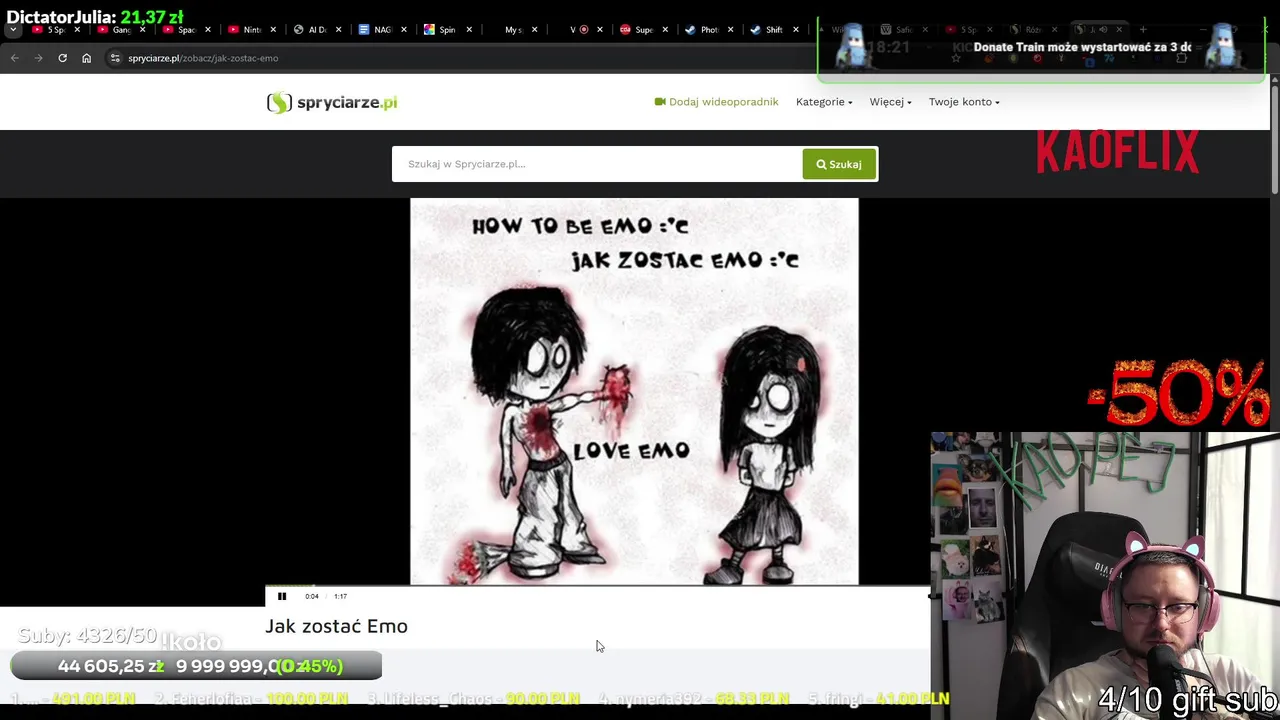1280x720 pixels.
Task: Close the 'My s' tab
Action: (535, 30)
